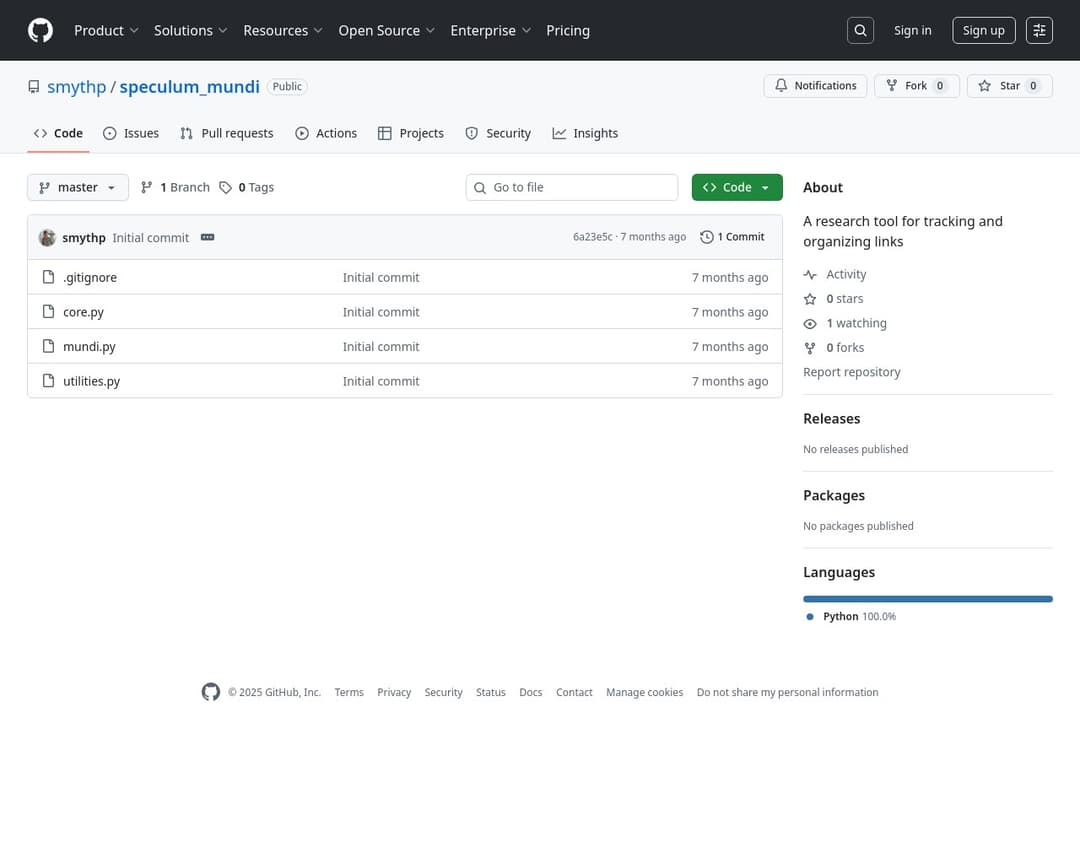Click the Sign up button
The height and width of the screenshot is (864, 1080).
click(983, 31)
